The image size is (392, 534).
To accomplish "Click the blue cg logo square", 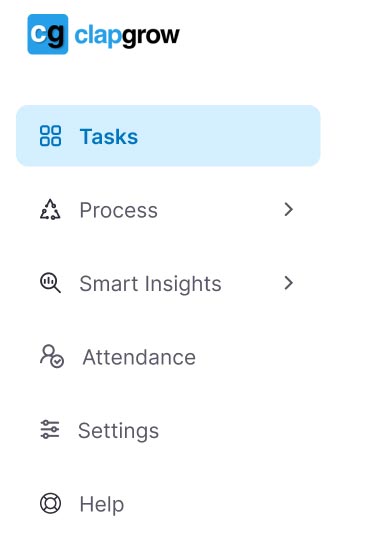I will coord(48,34).
